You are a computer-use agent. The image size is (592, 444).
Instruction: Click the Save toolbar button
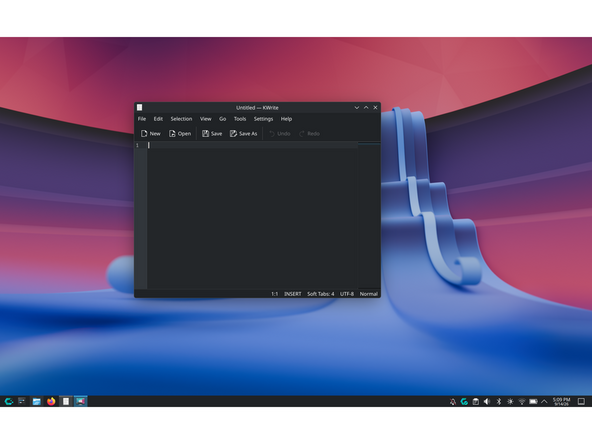coord(212,134)
